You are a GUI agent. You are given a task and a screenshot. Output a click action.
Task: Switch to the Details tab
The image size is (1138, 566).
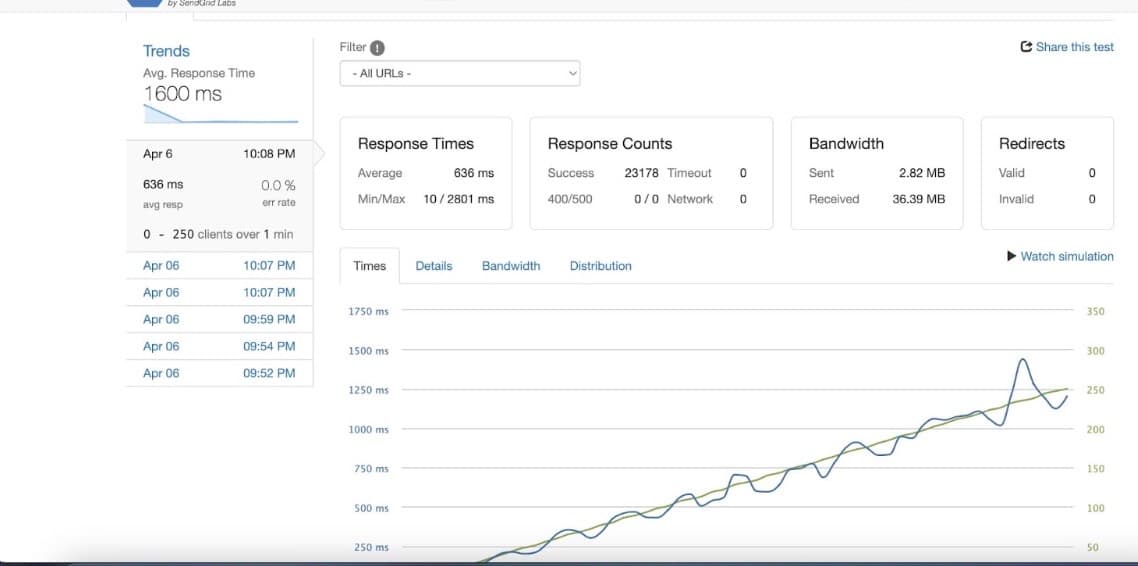coord(433,266)
